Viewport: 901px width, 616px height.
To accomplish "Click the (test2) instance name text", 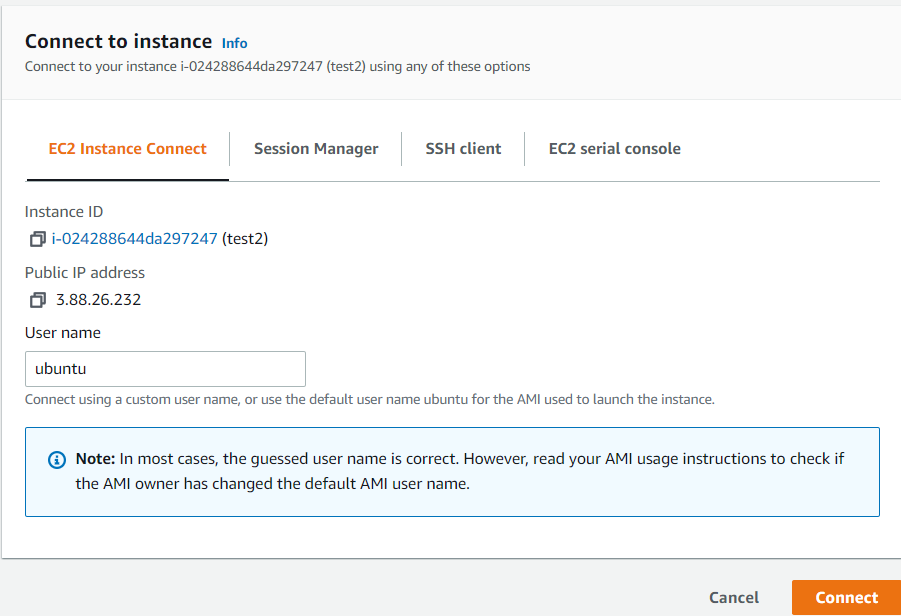I will point(245,238).
